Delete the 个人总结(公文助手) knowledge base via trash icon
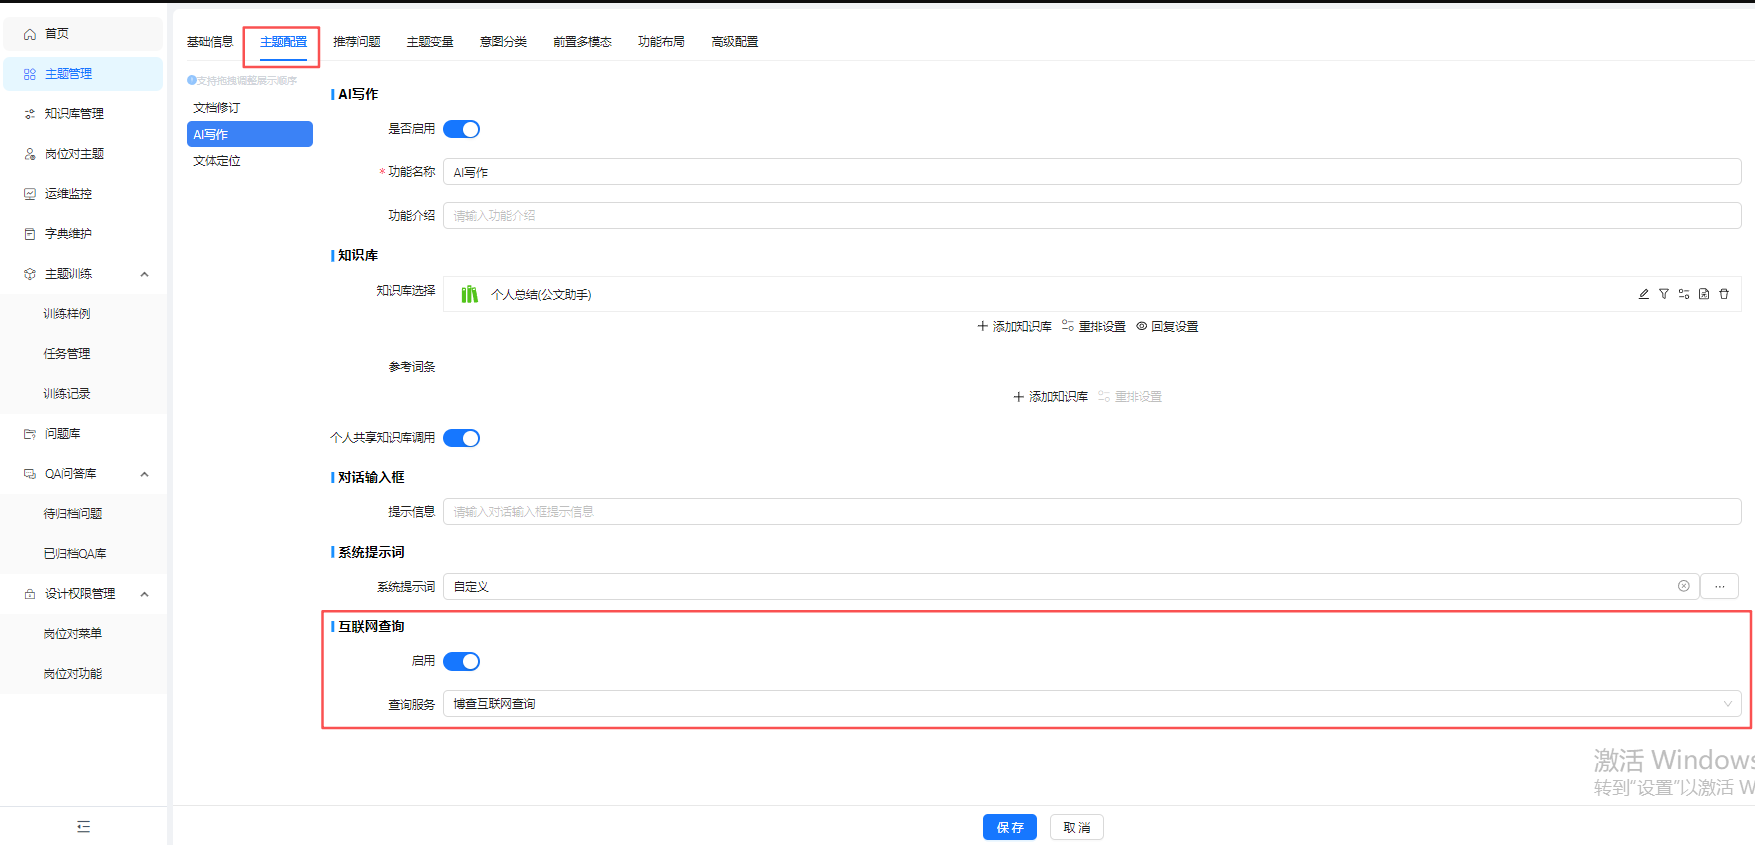This screenshot has width=1755, height=845. coord(1724,294)
